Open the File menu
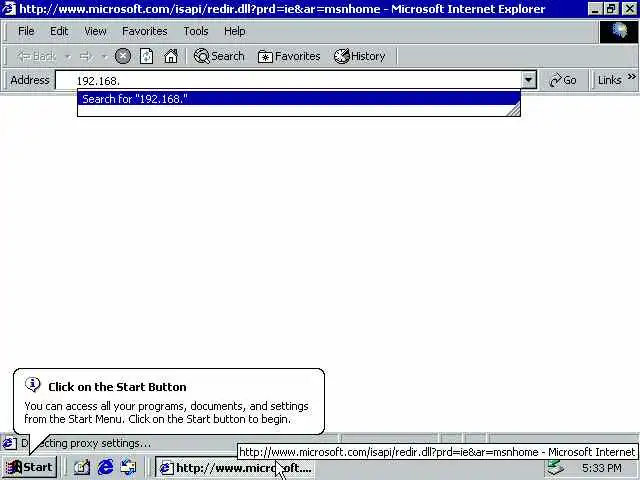The image size is (640, 480). point(26,31)
